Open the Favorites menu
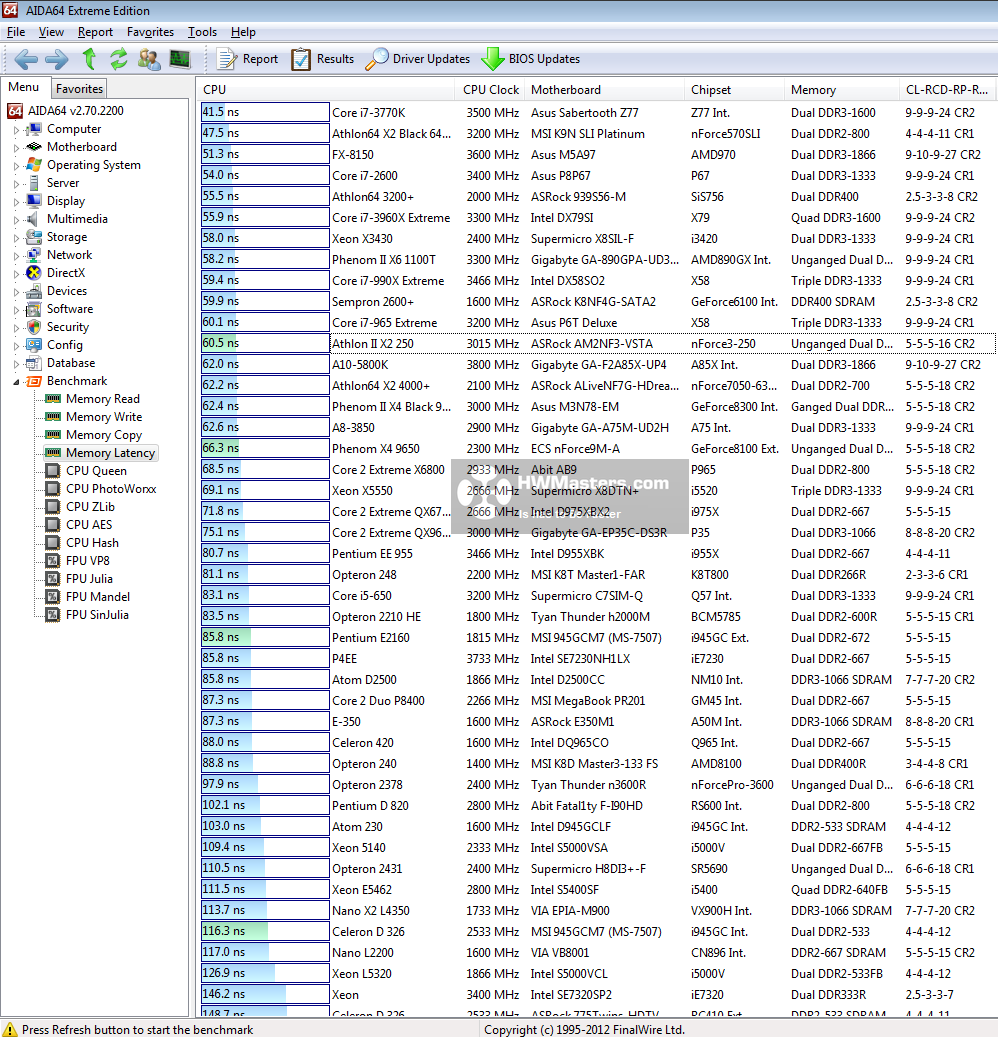 point(150,32)
